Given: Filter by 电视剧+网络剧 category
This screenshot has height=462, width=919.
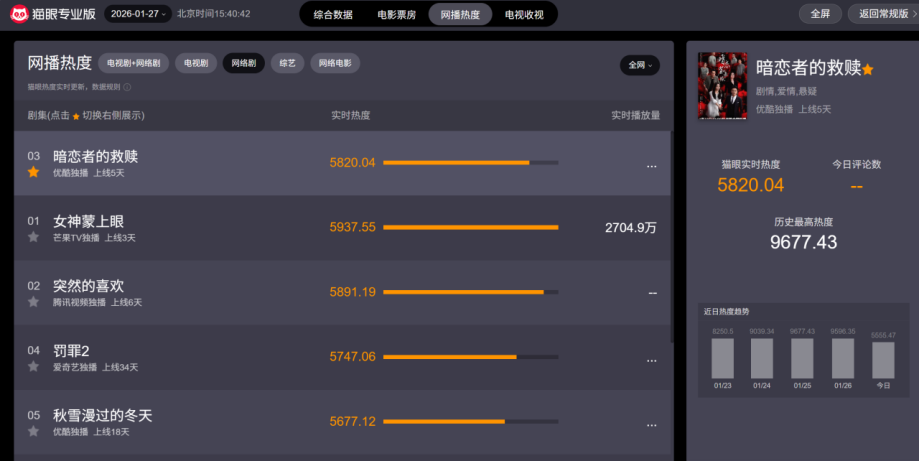Looking at the screenshot, I should pyautogui.click(x=133, y=63).
